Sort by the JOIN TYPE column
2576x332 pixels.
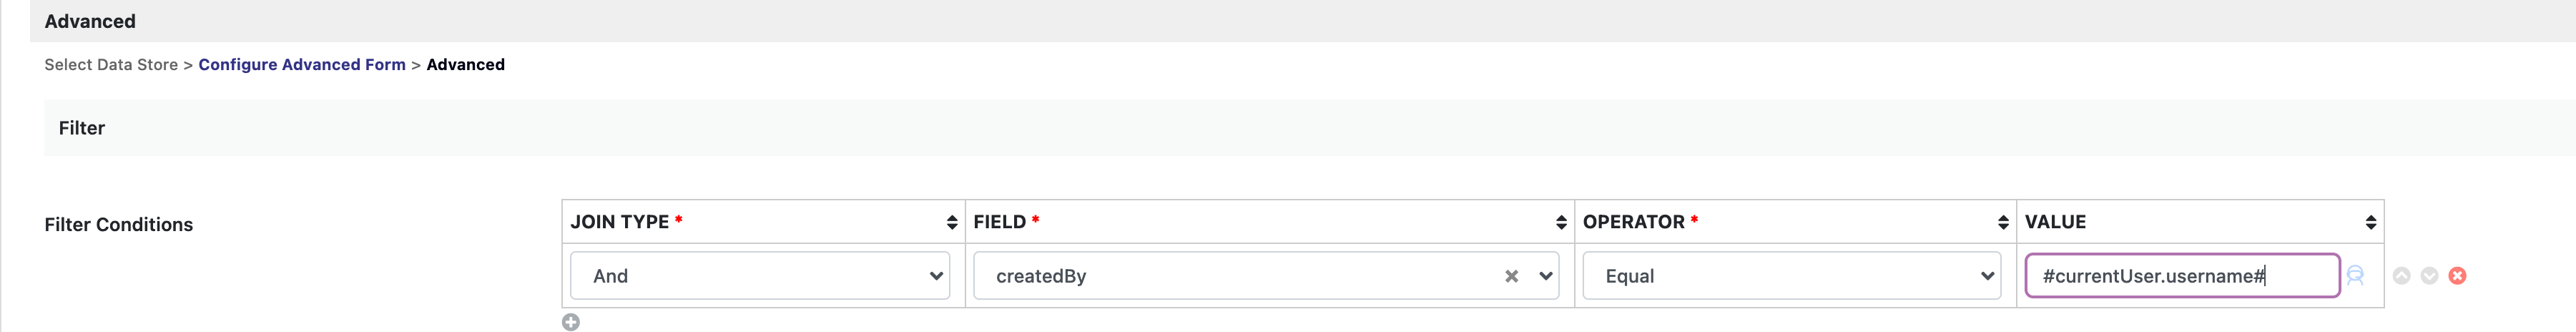point(951,222)
